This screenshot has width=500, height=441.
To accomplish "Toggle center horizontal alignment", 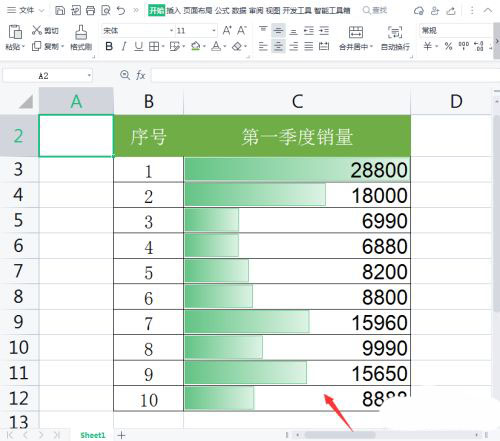I will coord(278,46).
